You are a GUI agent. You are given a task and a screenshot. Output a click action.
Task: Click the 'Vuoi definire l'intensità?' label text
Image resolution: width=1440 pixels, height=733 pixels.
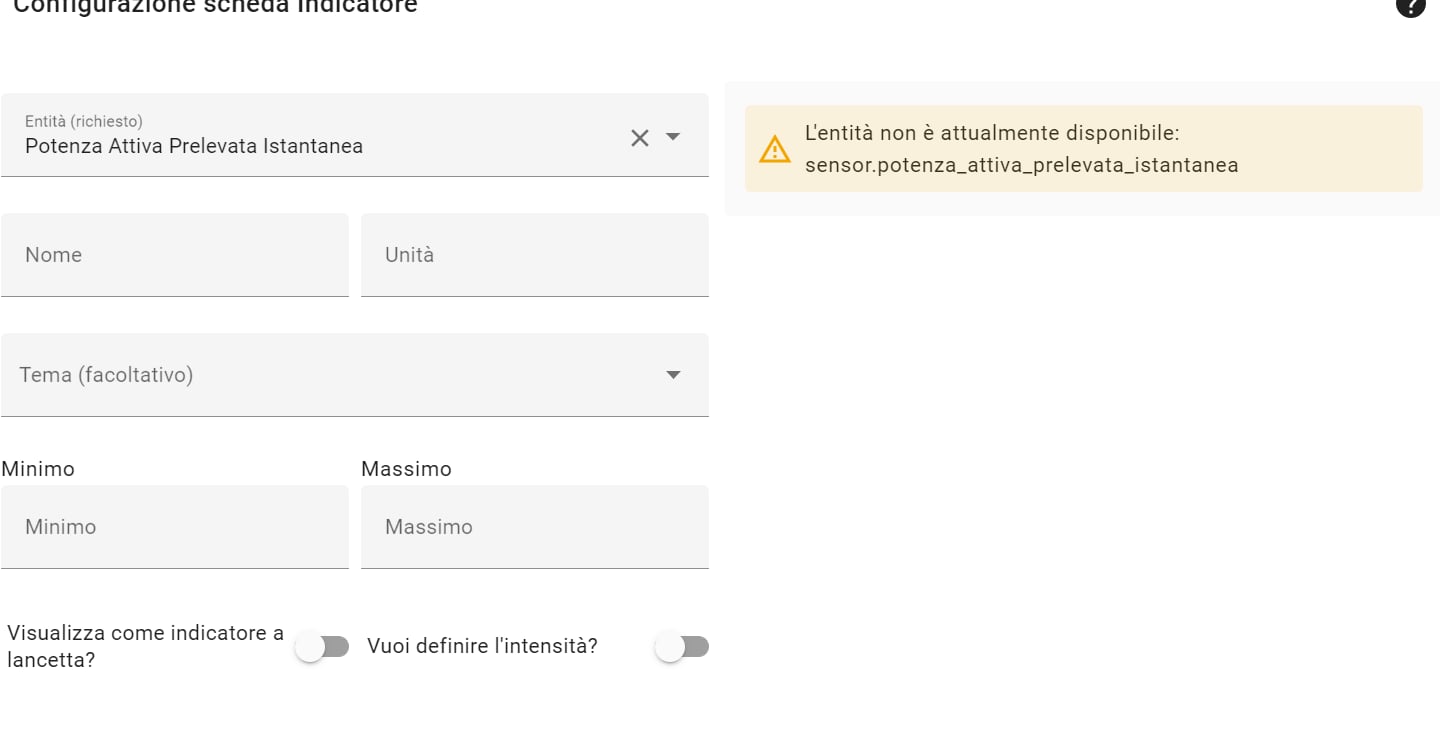click(x=482, y=646)
